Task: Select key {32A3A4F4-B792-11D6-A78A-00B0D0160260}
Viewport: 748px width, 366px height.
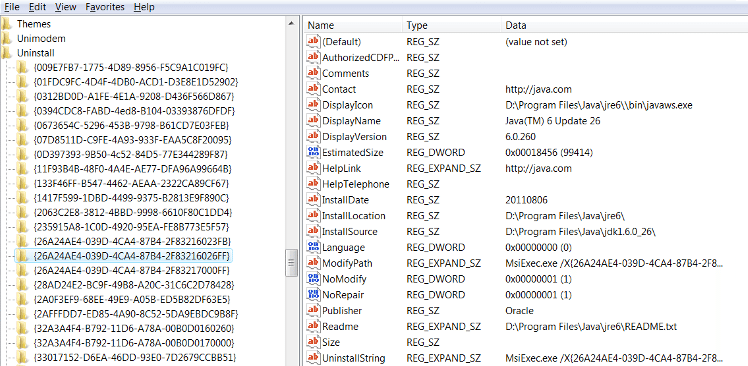Action: [134, 329]
